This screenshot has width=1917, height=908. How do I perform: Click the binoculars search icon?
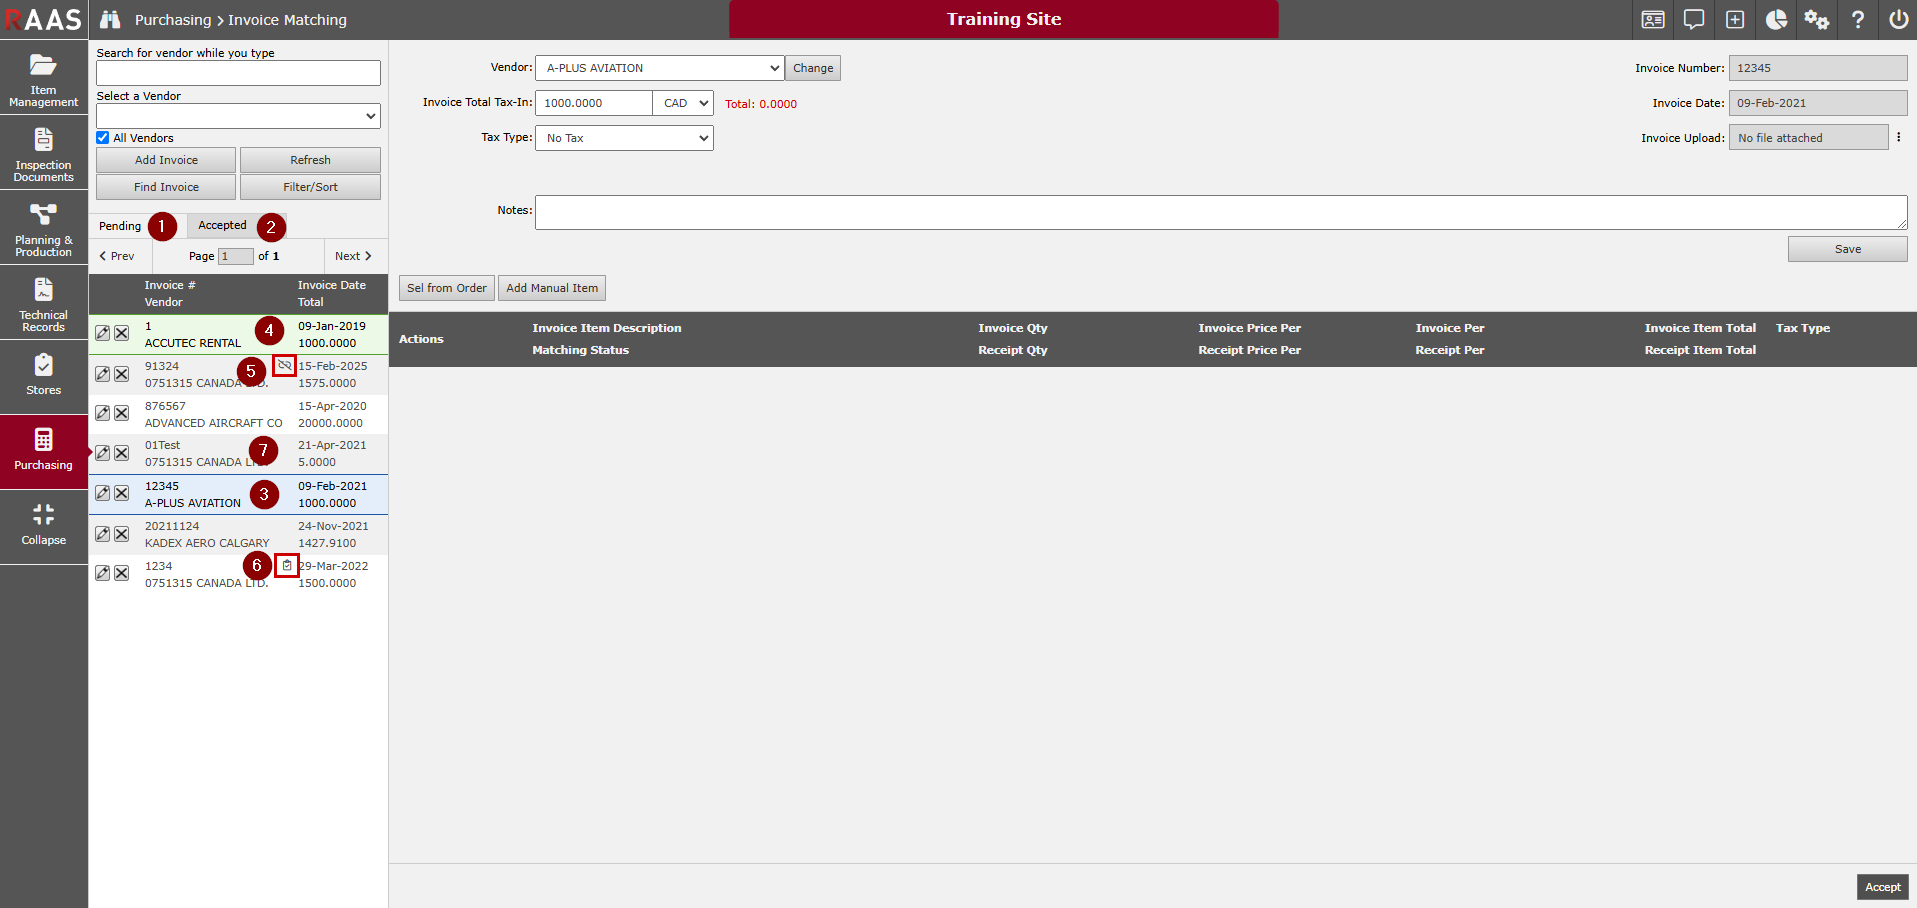pyautogui.click(x=110, y=19)
